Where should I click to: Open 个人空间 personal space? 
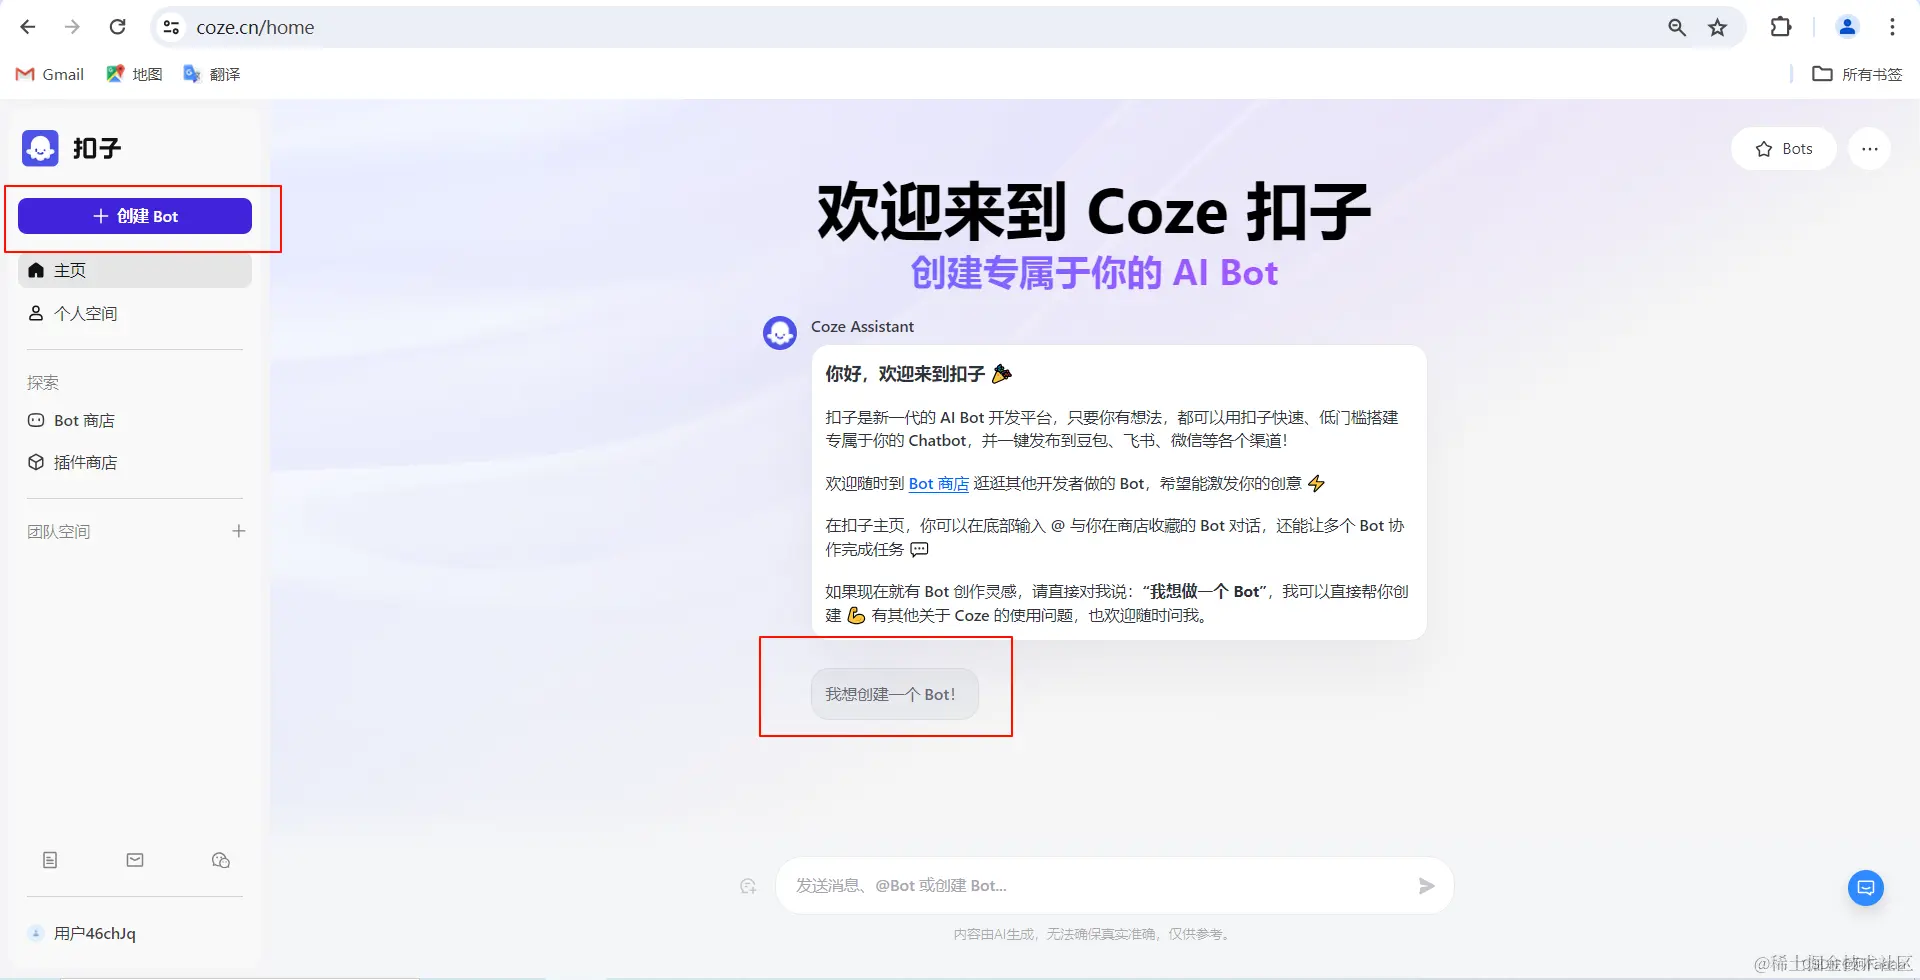pyautogui.click(x=135, y=313)
